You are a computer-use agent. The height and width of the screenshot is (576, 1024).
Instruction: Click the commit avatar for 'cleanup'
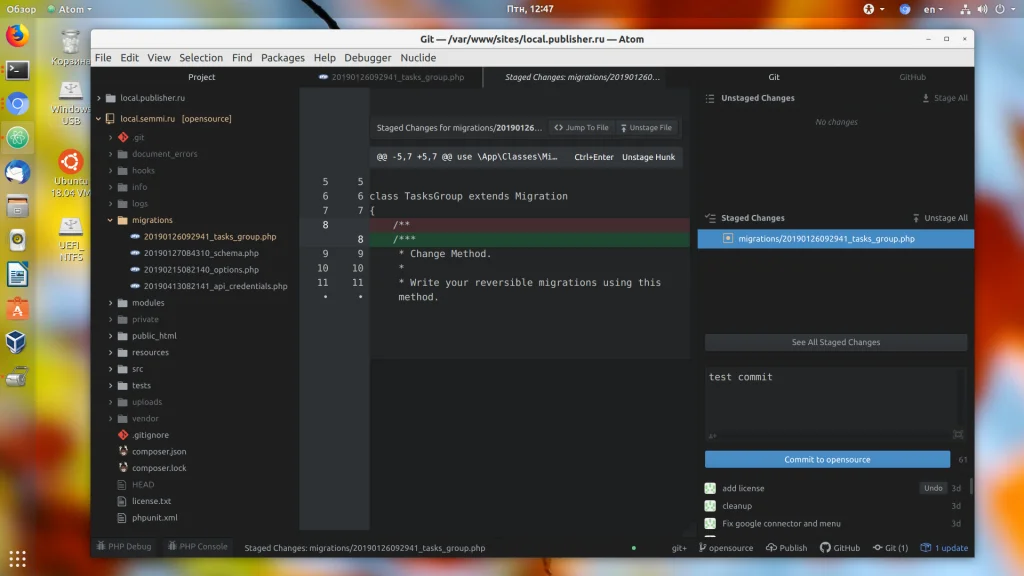point(710,505)
